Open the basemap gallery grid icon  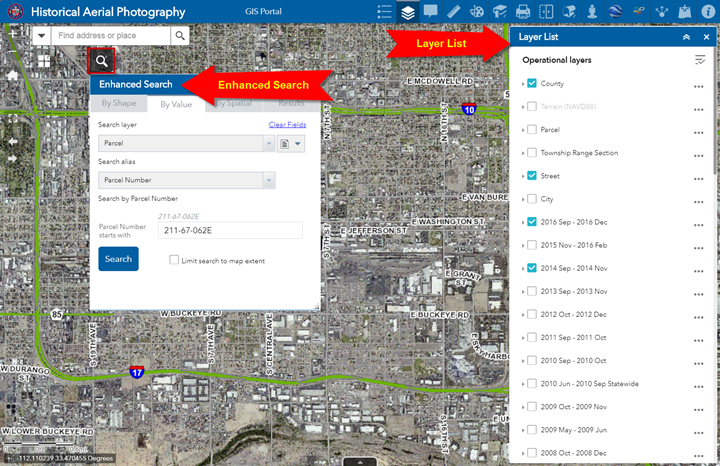(x=44, y=61)
